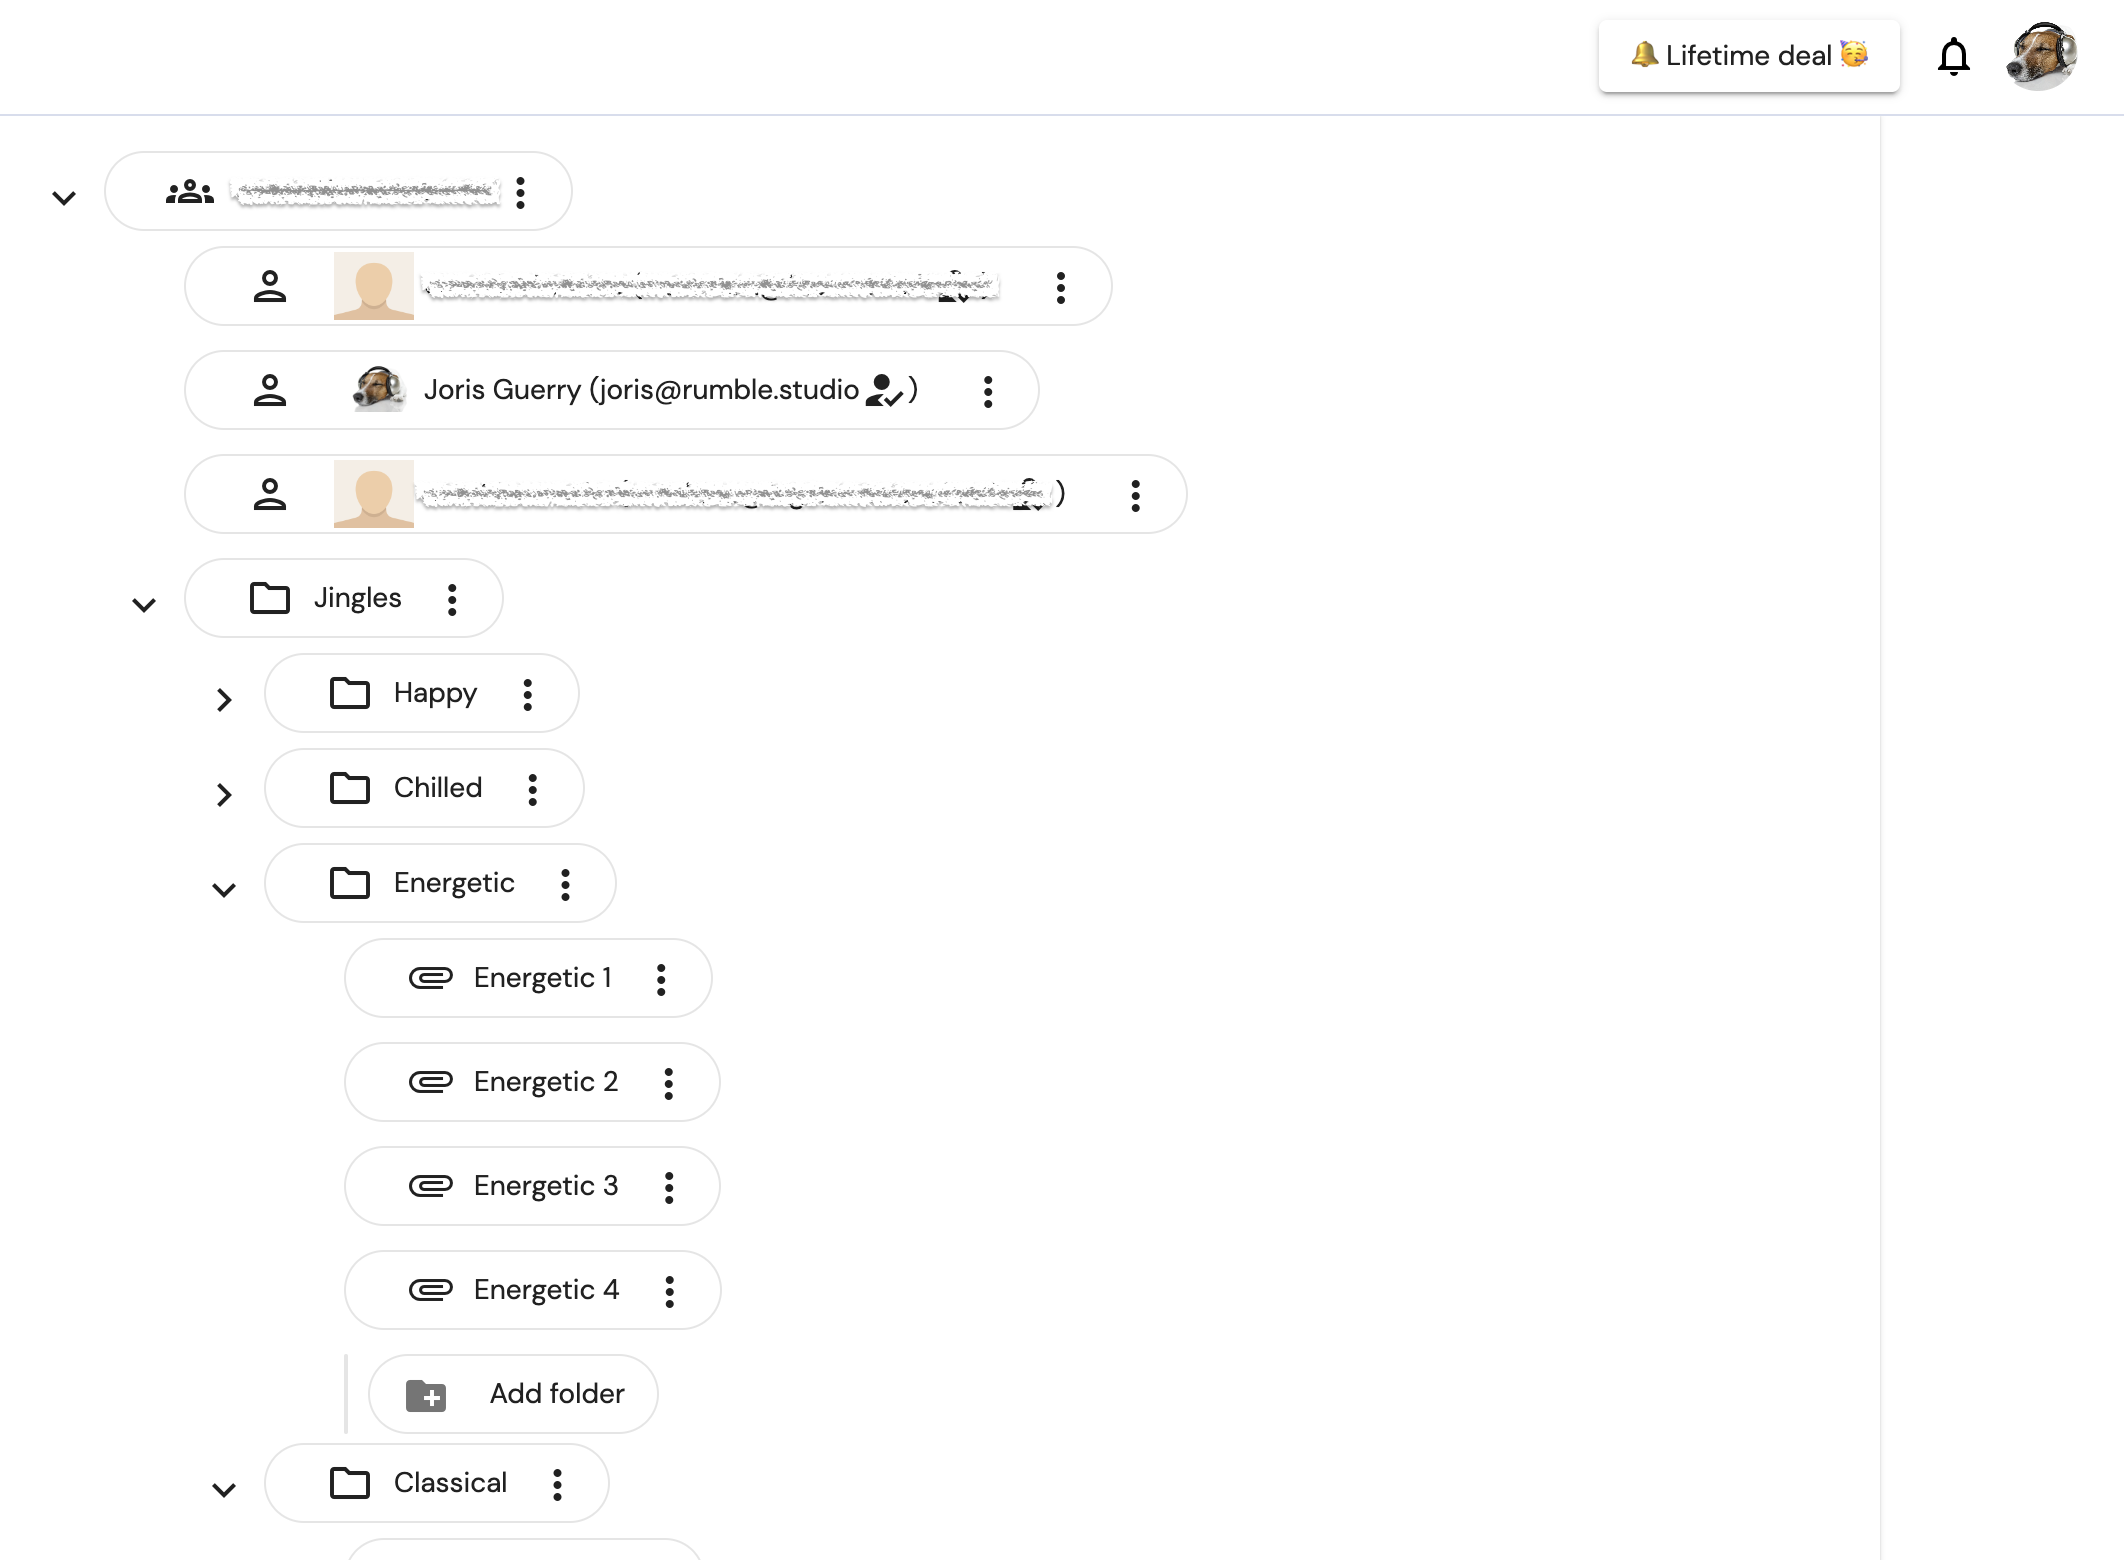The width and height of the screenshot is (2124, 1560).
Task: Collapse the Energetic folder
Action: point(224,890)
